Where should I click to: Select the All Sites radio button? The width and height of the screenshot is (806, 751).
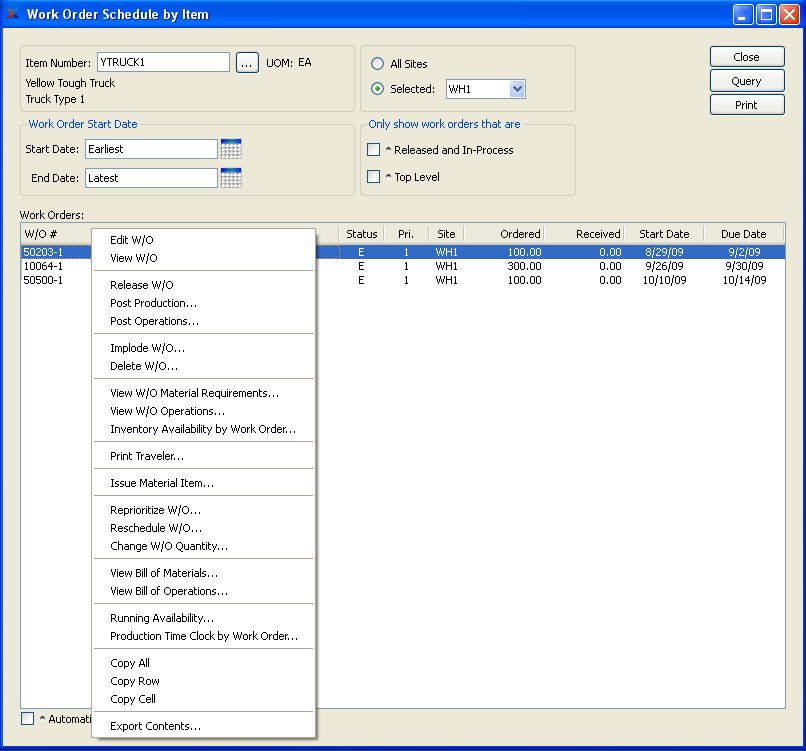[377, 64]
